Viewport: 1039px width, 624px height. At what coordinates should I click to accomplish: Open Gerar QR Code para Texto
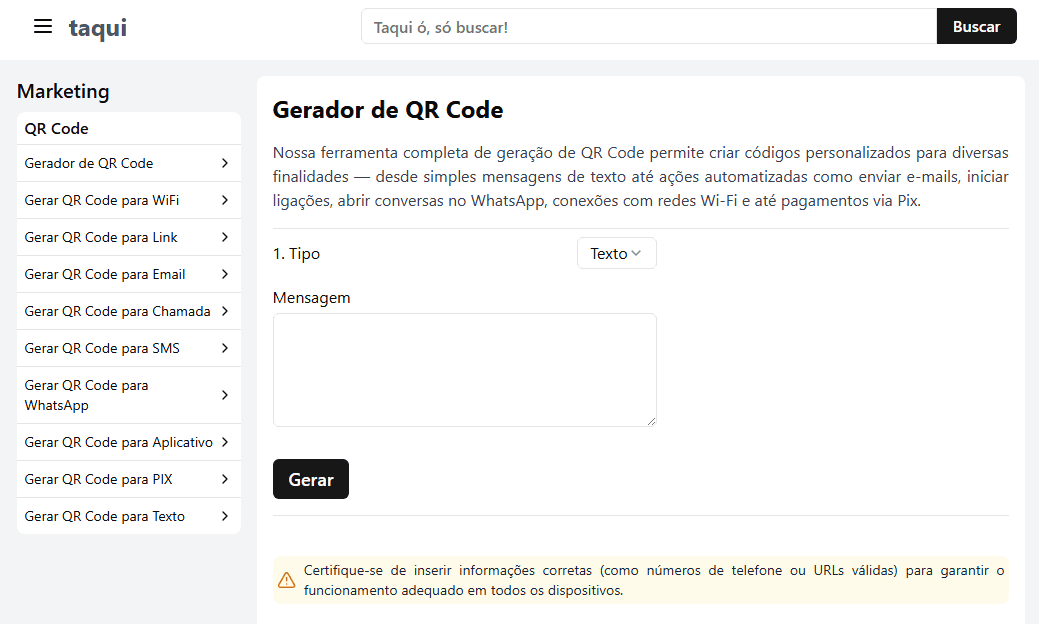tap(129, 516)
